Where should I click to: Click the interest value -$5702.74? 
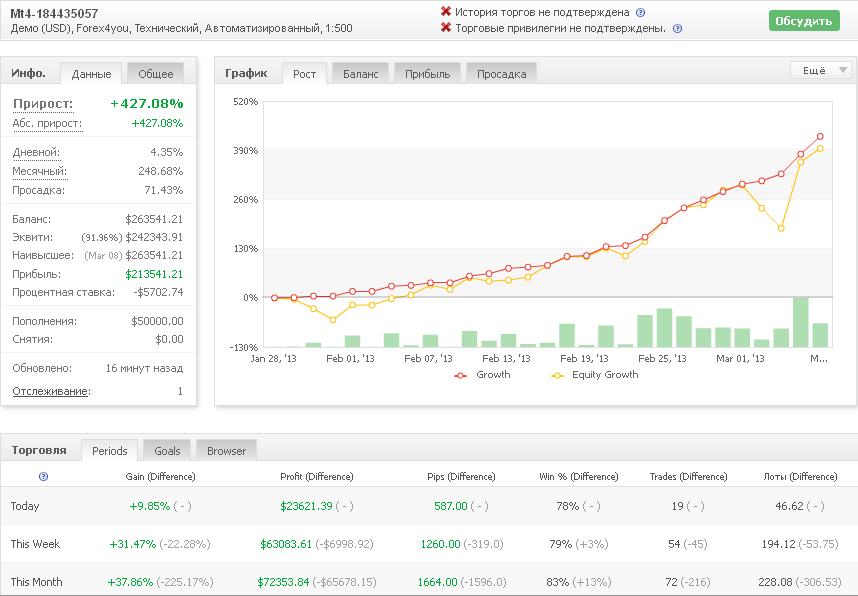click(x=158, y=292)
